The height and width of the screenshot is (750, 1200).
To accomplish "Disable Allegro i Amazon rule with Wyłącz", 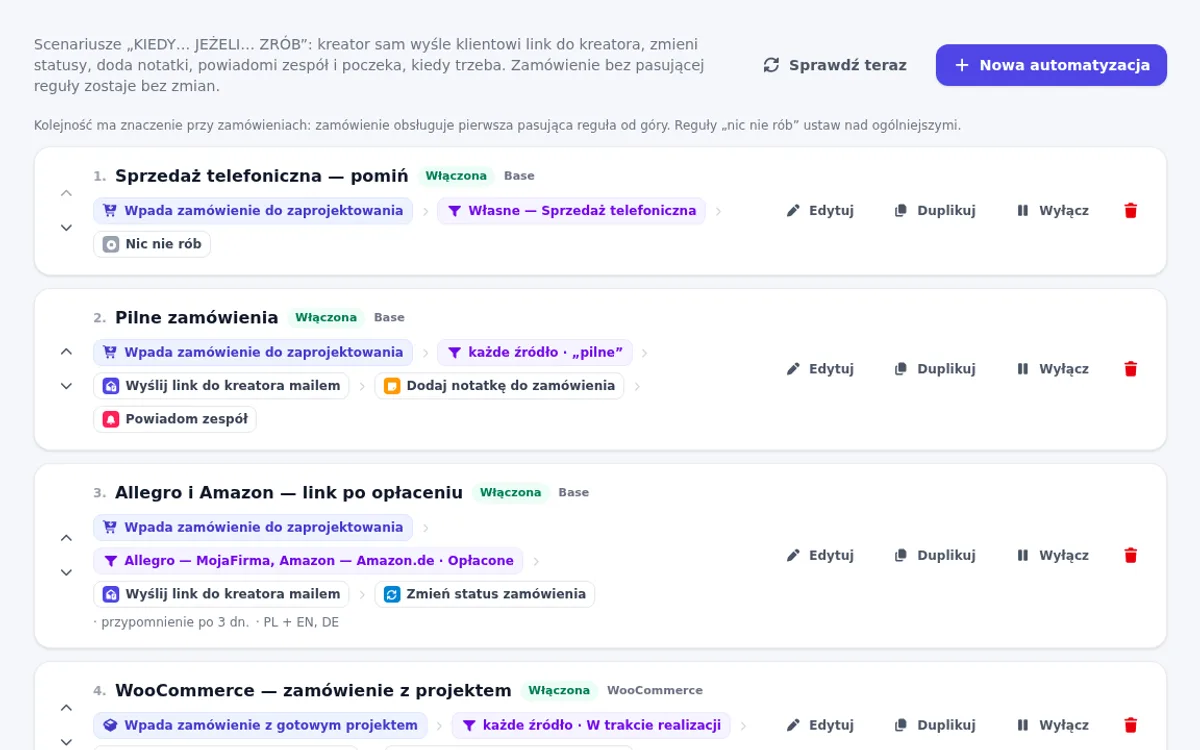I will click(x=1052, y=555).
